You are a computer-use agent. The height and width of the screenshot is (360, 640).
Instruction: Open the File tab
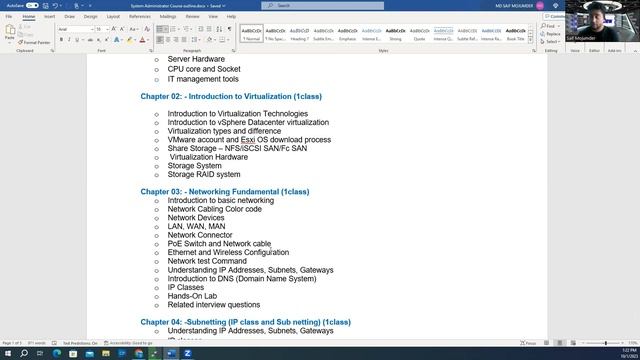[x=9, y=16]
